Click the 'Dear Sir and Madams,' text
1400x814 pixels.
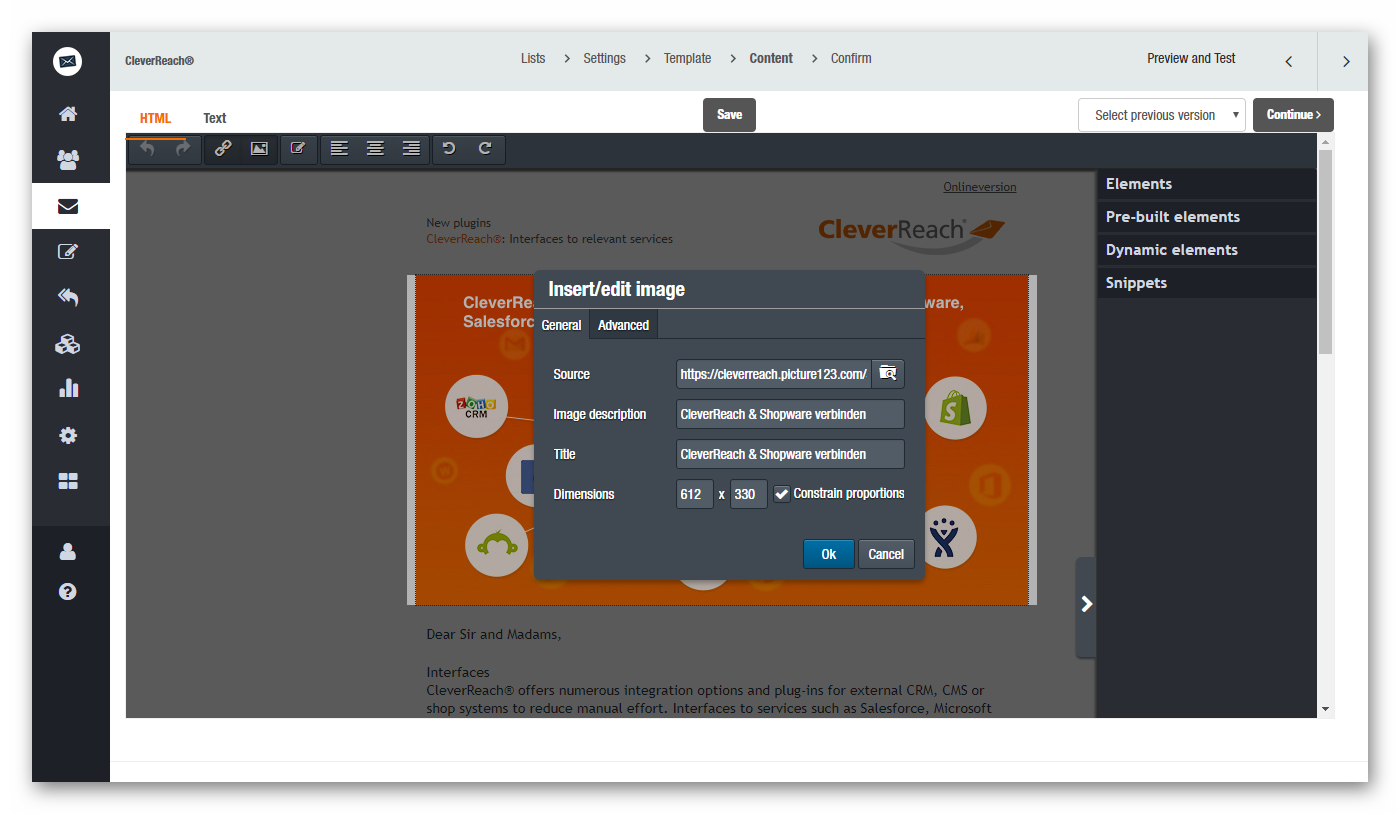(x=494, y=635)
